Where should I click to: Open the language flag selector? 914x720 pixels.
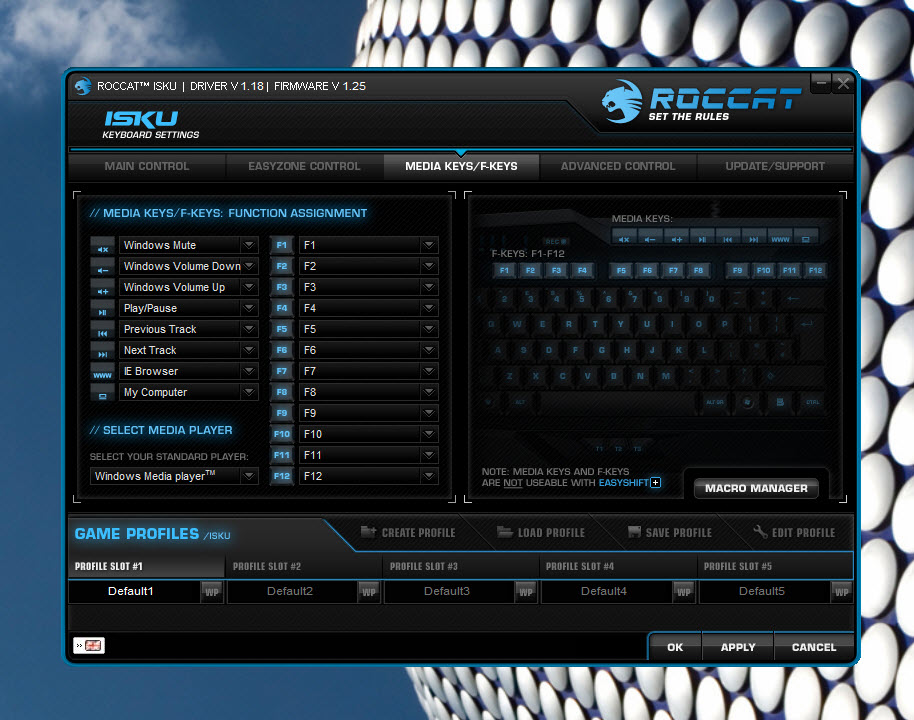point(89,645)
